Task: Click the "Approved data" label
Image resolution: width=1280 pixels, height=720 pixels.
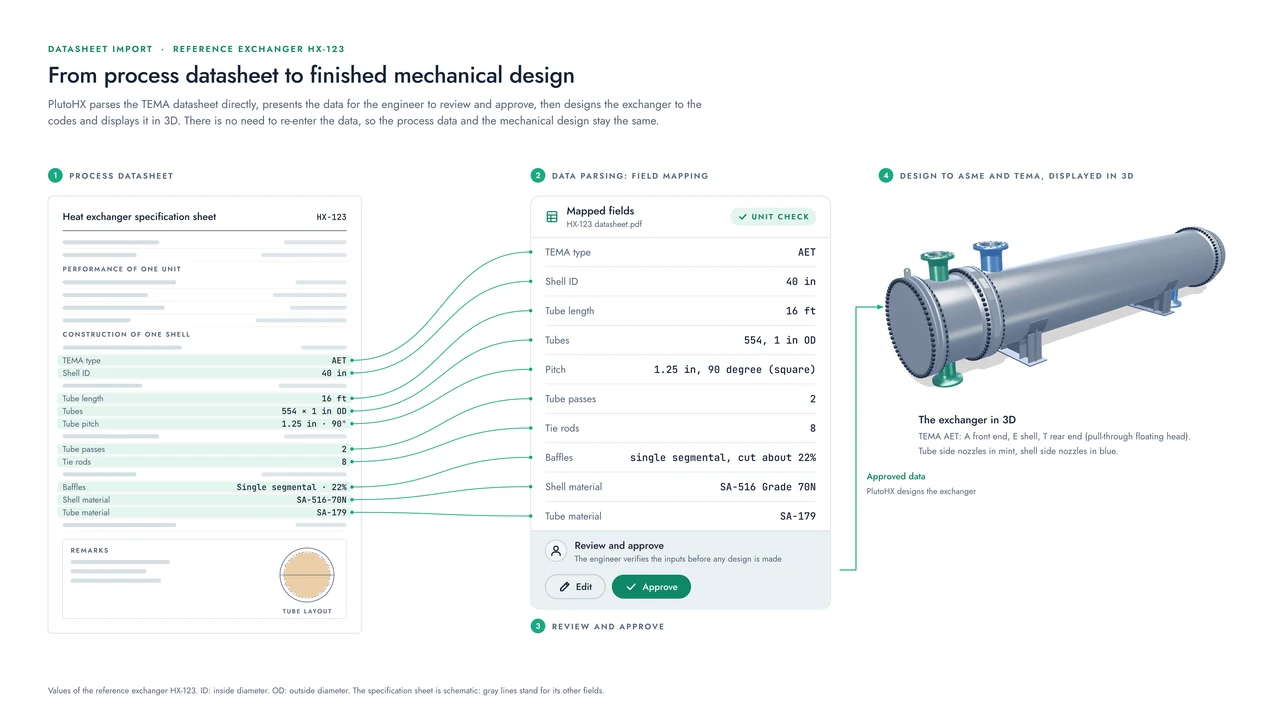Action: (896, 477)
